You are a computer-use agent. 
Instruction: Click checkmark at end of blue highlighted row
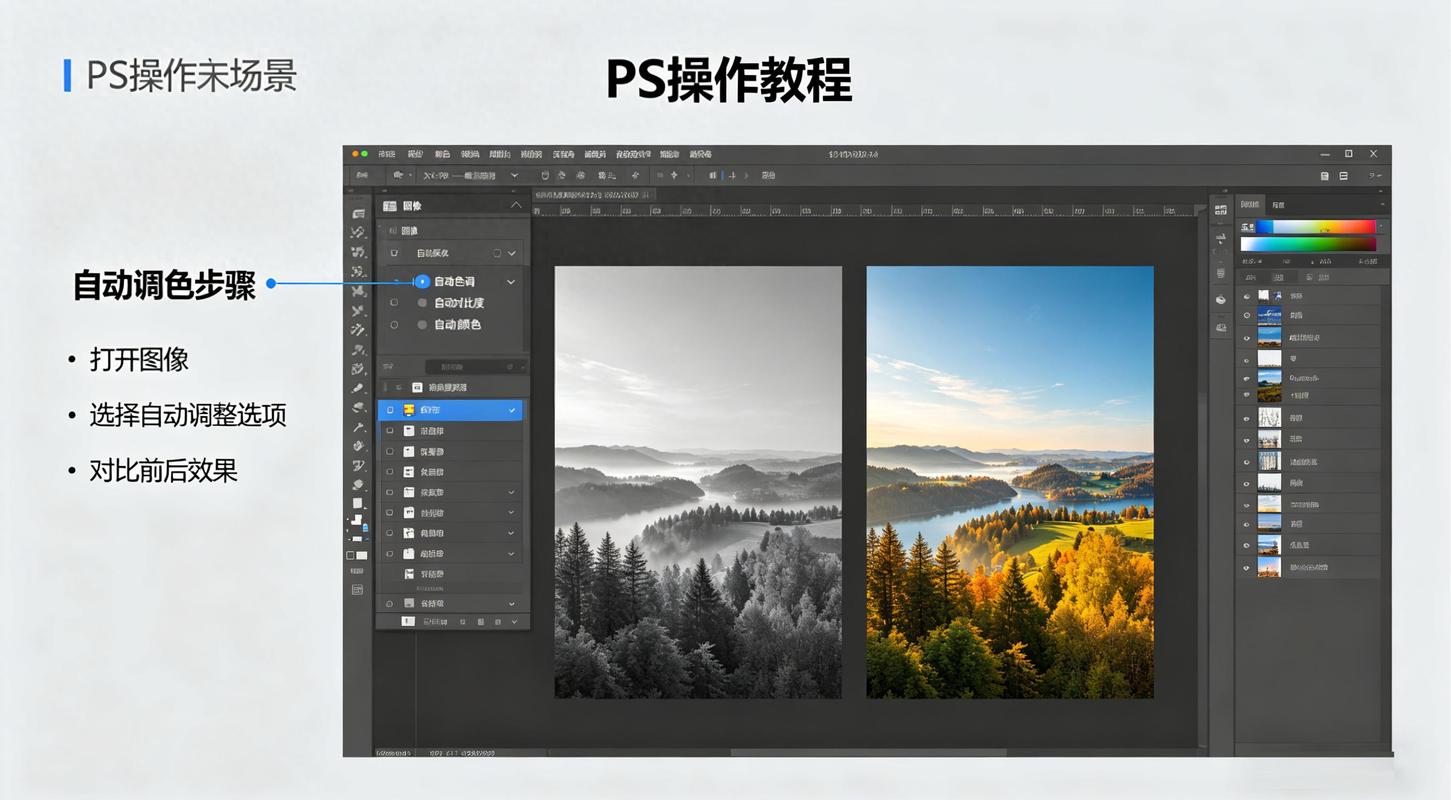click(x=512, y=410)
